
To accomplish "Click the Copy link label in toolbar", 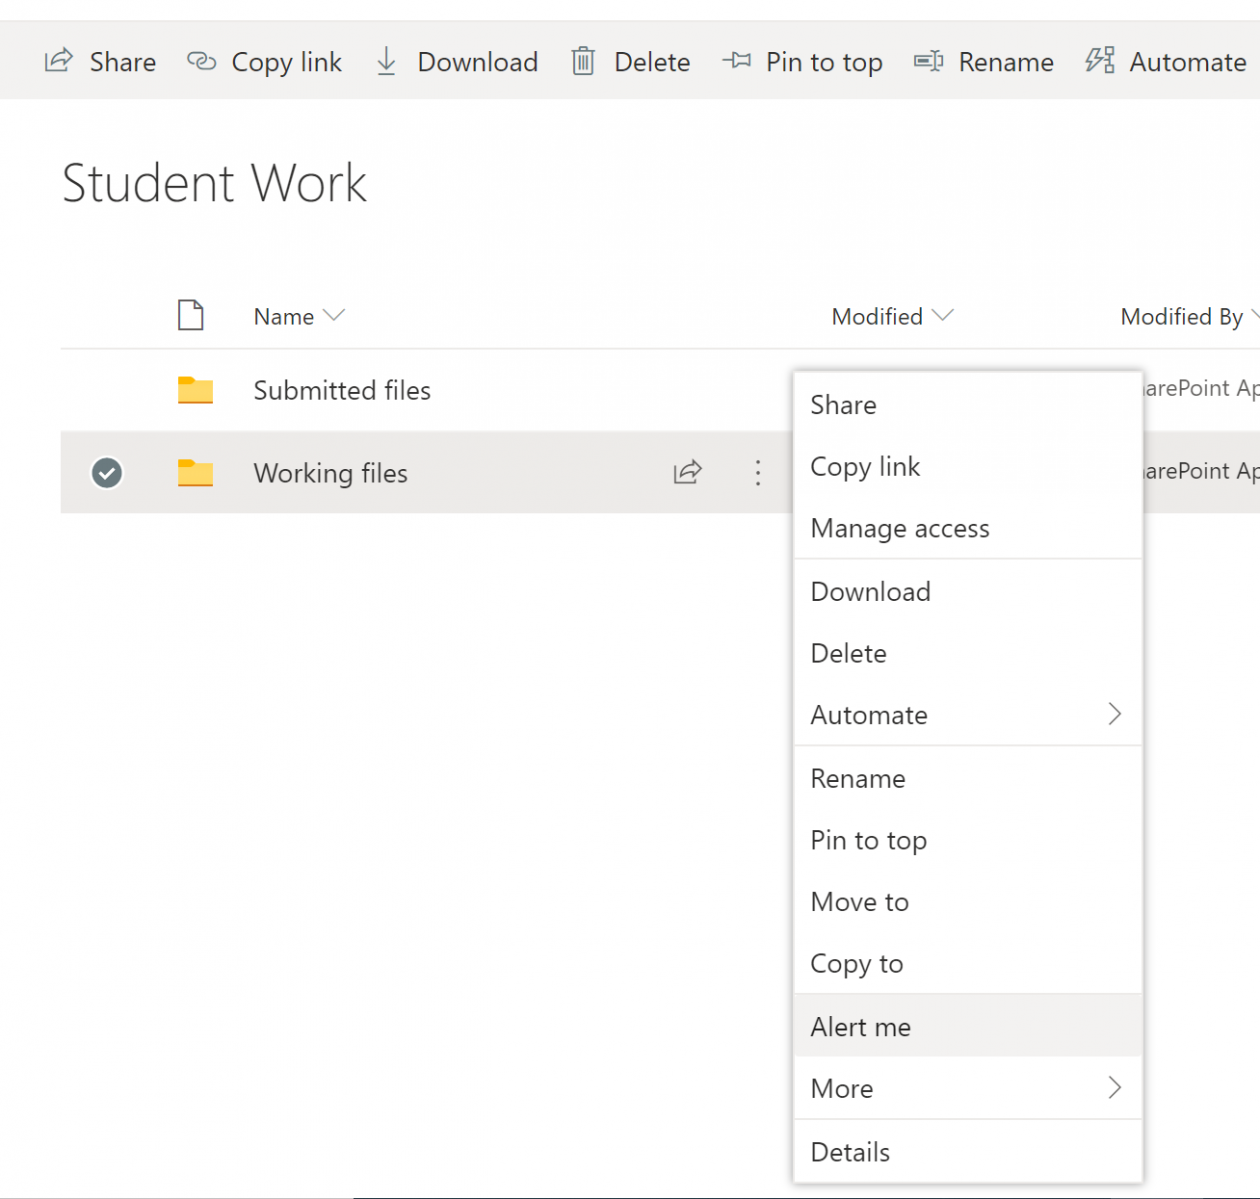I will click(287, 63).
